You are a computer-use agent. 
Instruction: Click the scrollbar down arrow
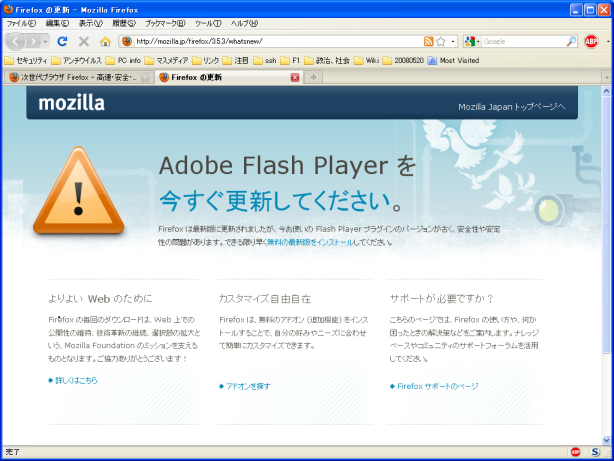pos(607,440)
